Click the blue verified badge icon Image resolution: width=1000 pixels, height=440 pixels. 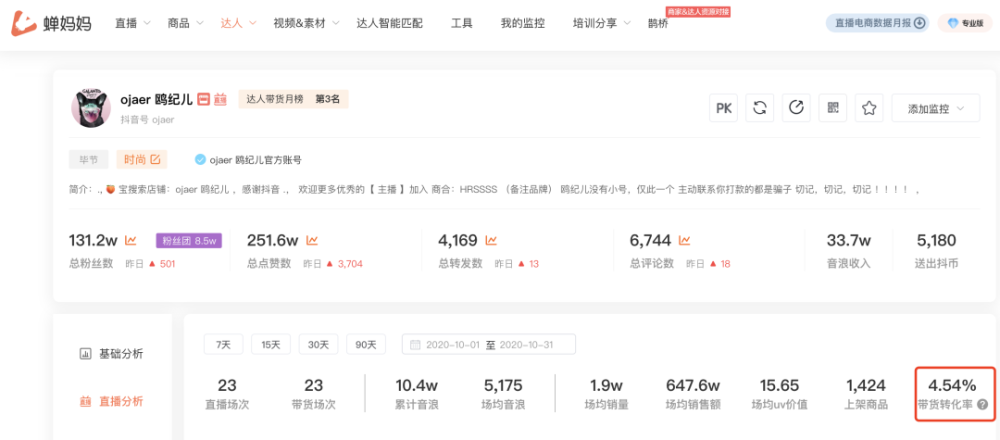tap(200, 159)
